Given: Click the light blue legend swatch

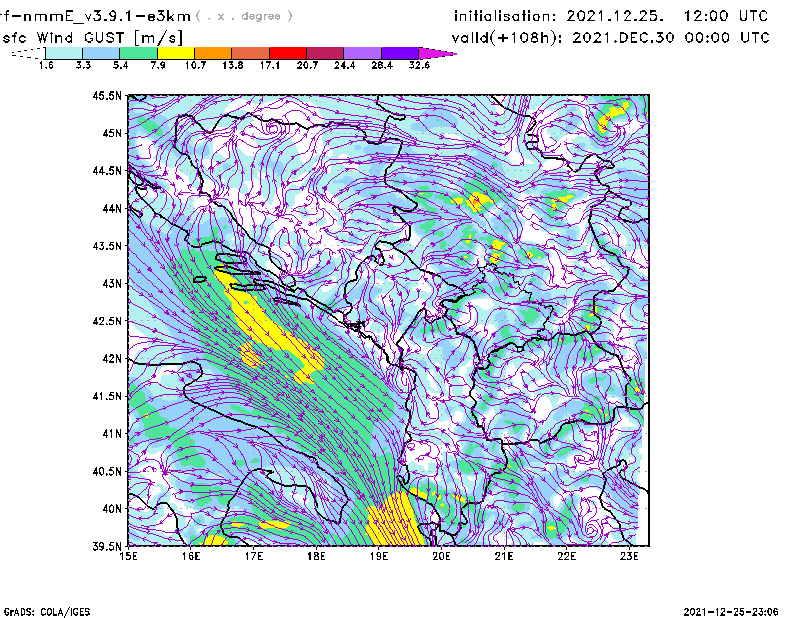Looking at the screenshot, I should pyautogui.click(x=101, y=53).
